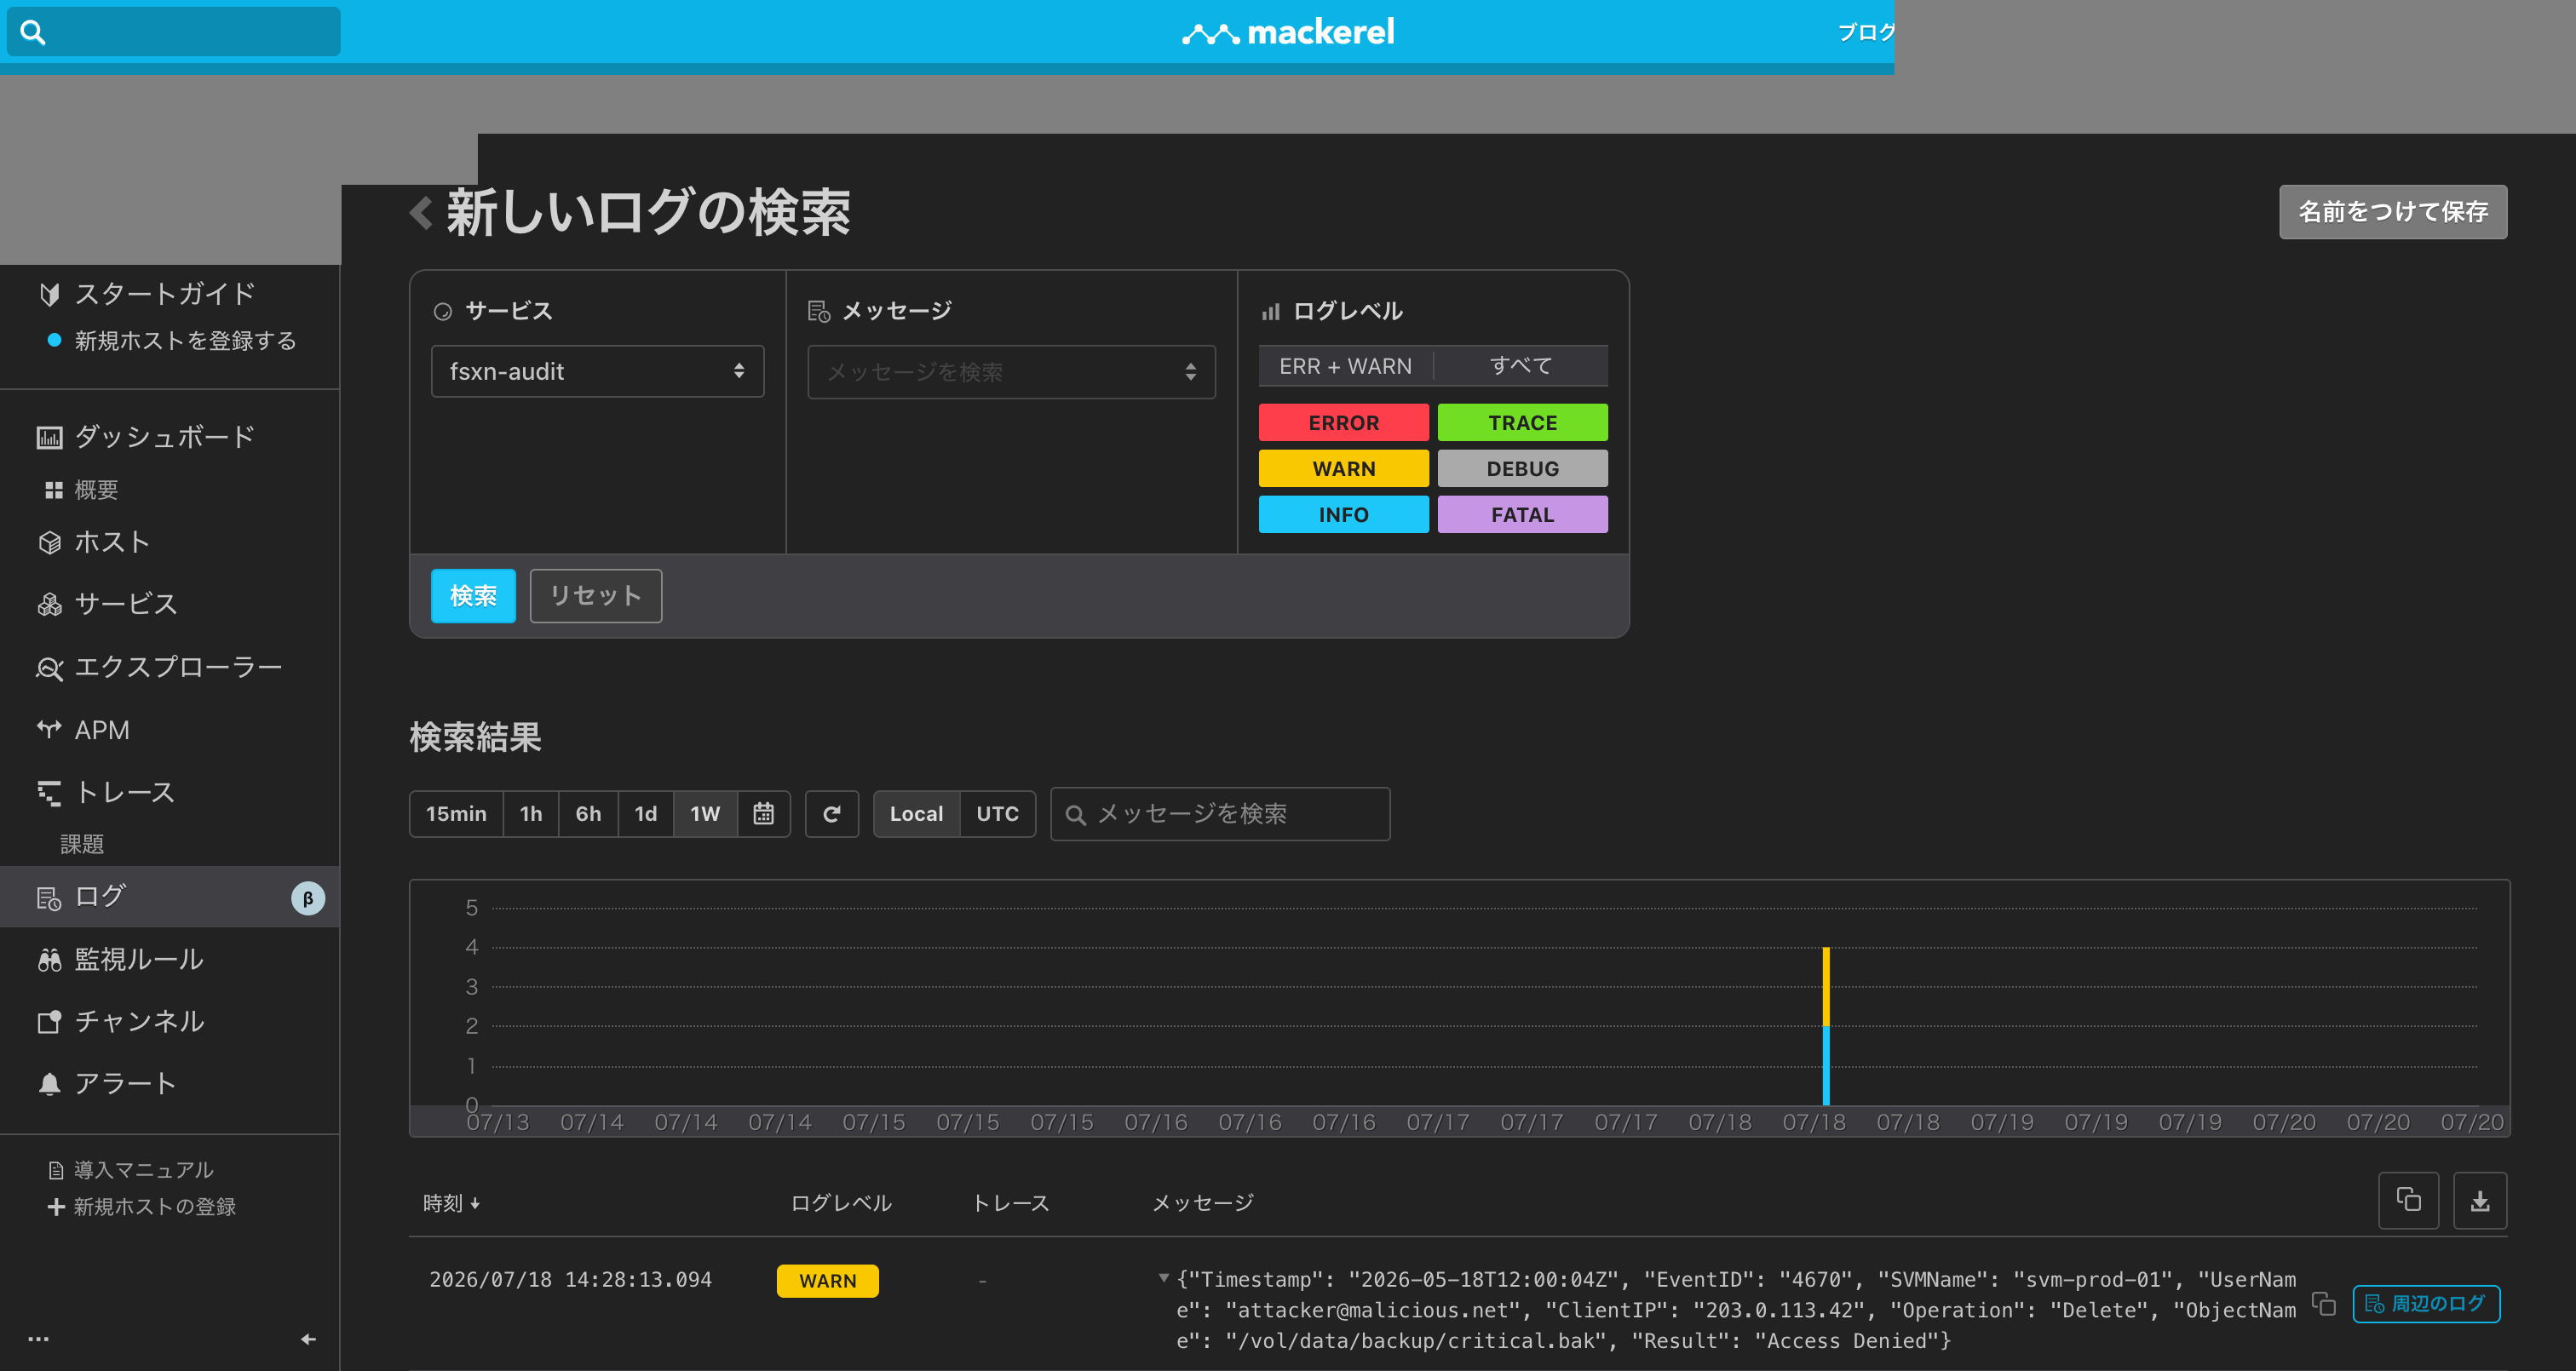2576x1371 pixels.
Task: Open ダッシュボード in the sidebar
Action: coord(147,437)
